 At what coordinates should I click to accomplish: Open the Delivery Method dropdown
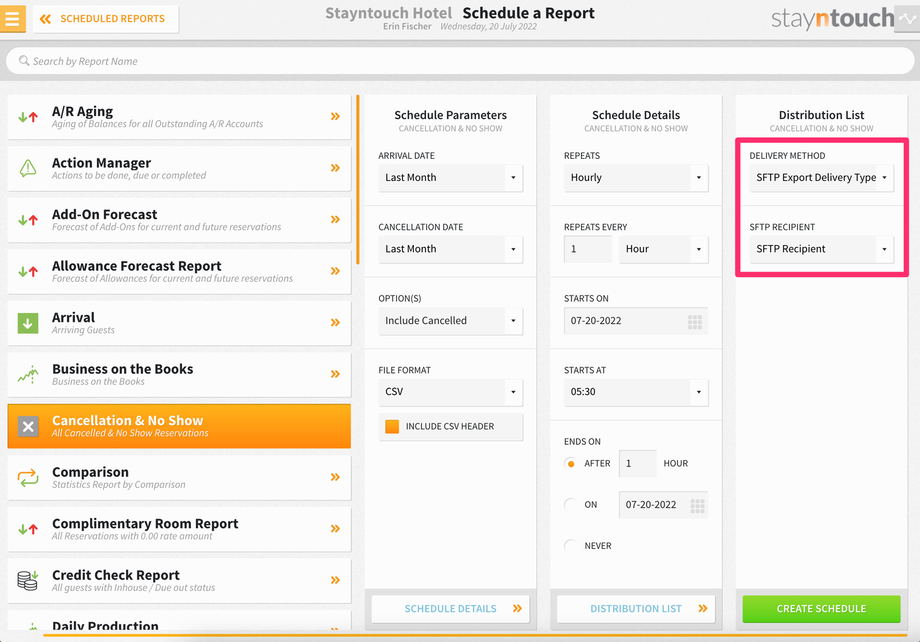pyautogui.click(x=821, y=178)
